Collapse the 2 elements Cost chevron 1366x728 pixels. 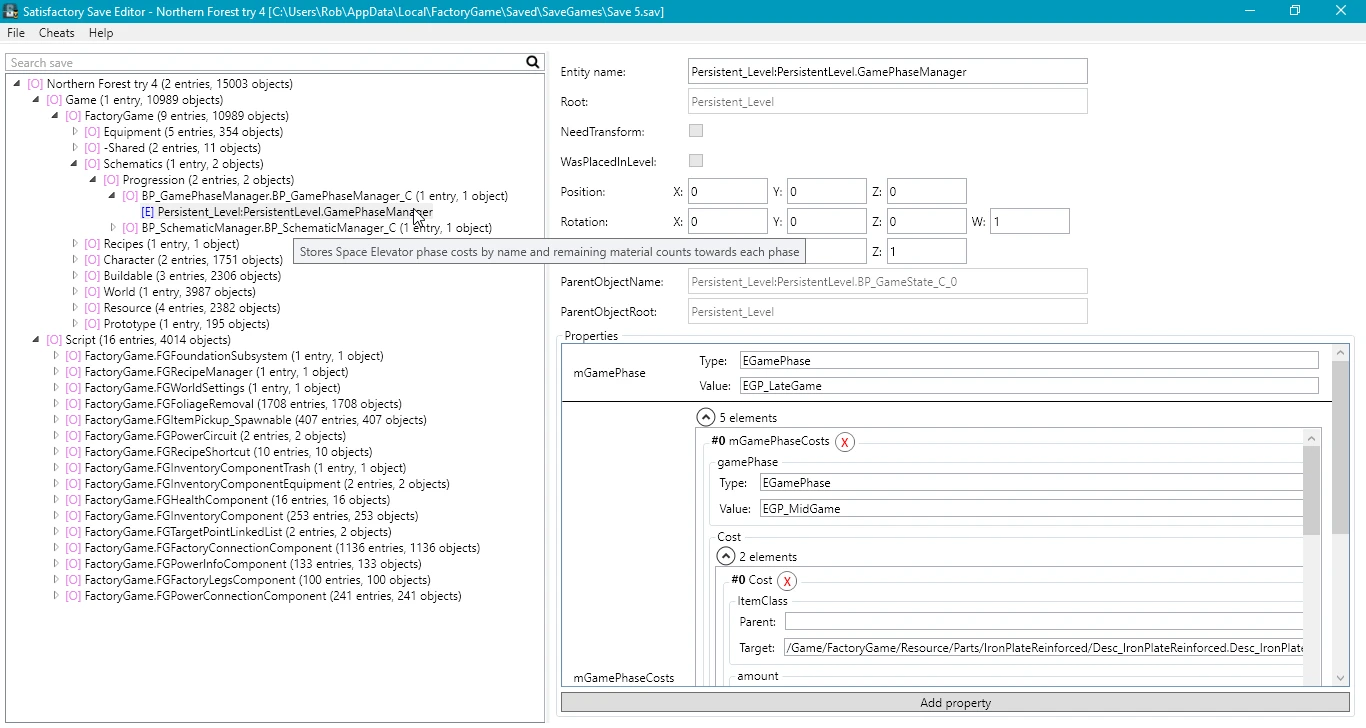[x=726, y=557]
